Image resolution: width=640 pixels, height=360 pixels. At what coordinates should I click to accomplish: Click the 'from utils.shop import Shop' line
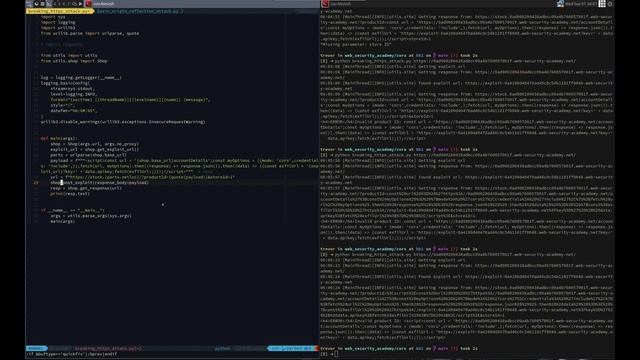pos(74,61)
